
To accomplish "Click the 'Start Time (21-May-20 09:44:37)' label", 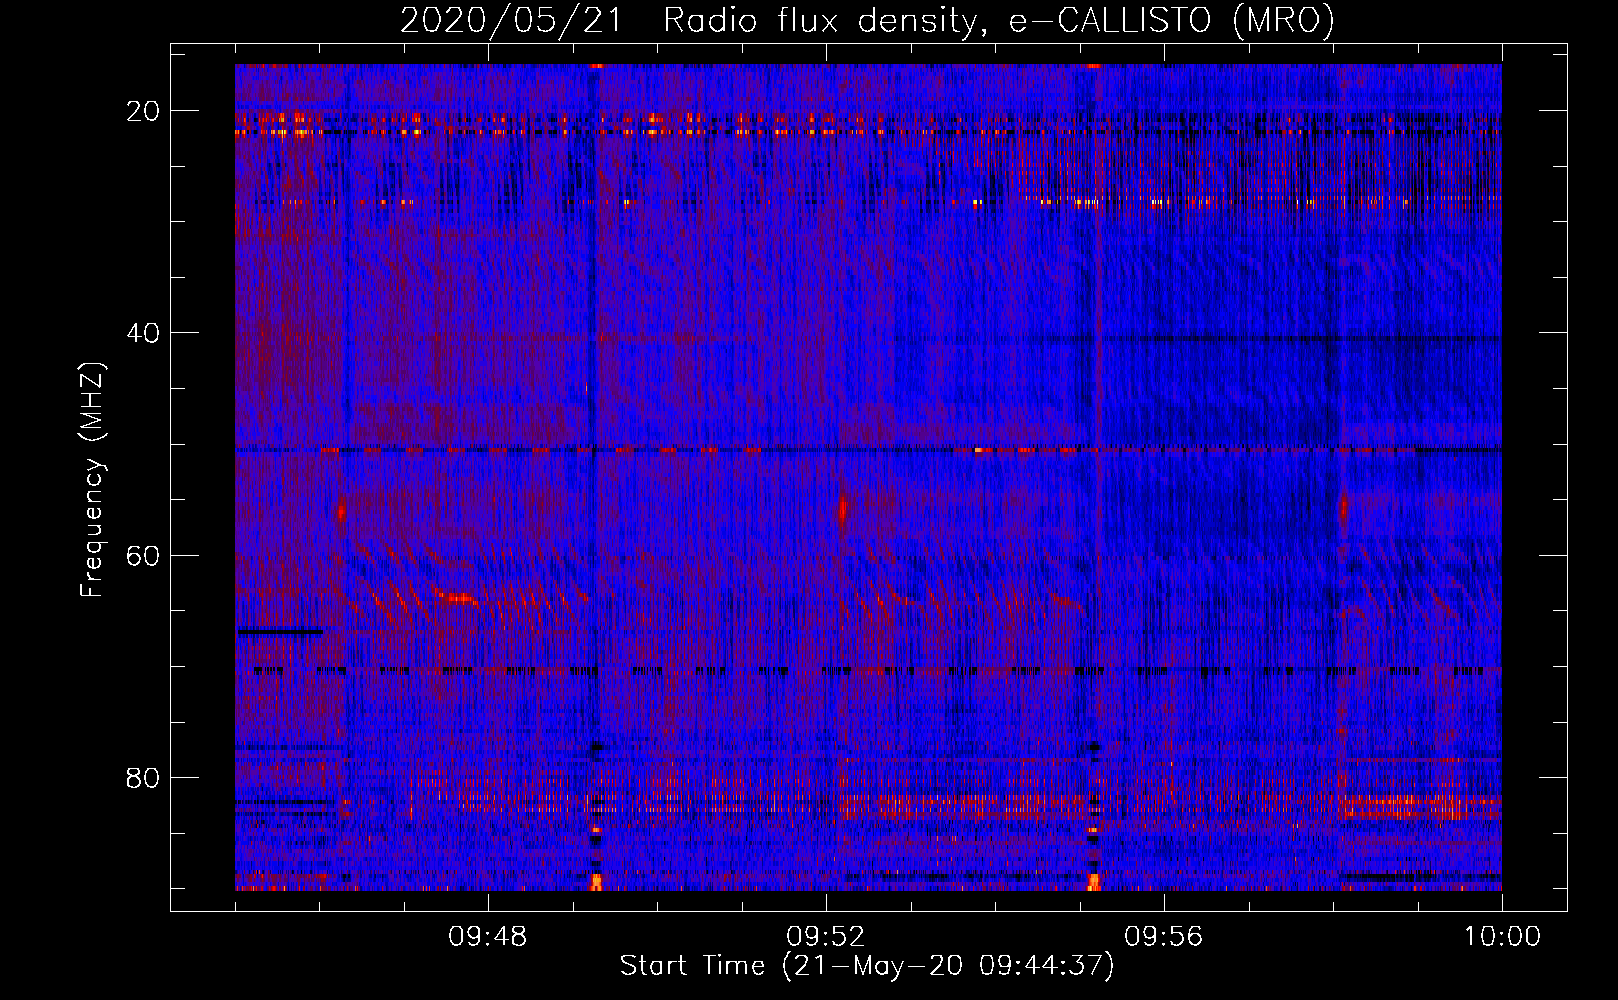I will coord(867,966).
